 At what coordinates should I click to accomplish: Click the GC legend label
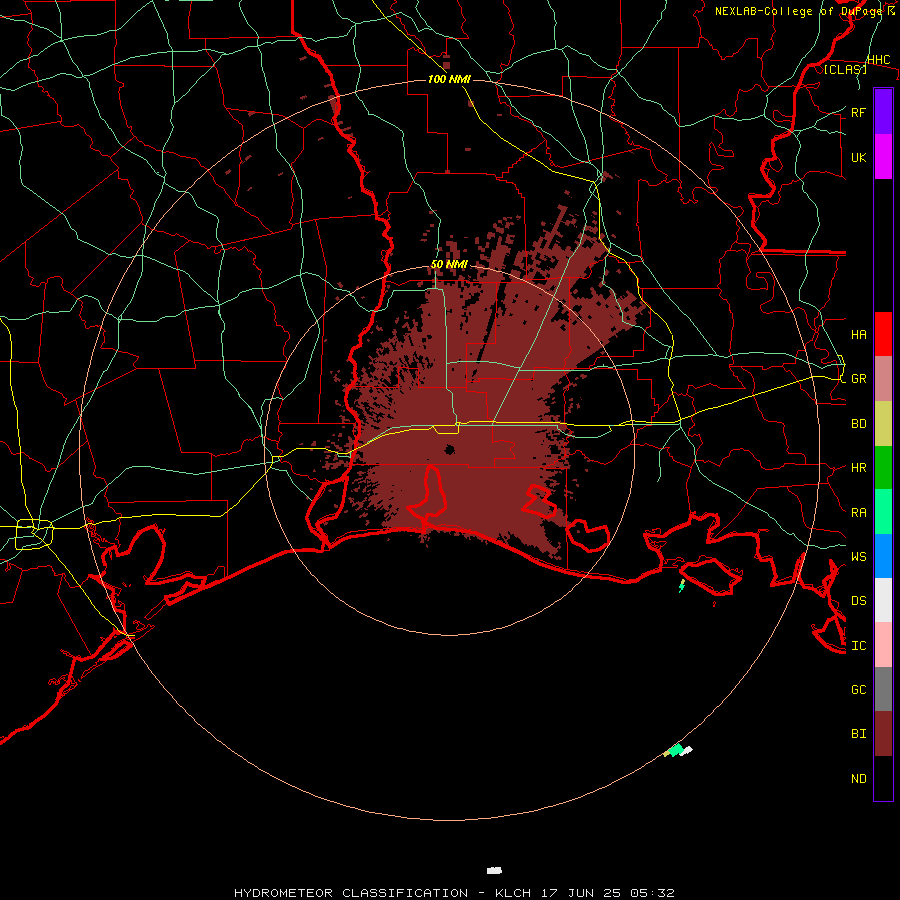[858, 689]
